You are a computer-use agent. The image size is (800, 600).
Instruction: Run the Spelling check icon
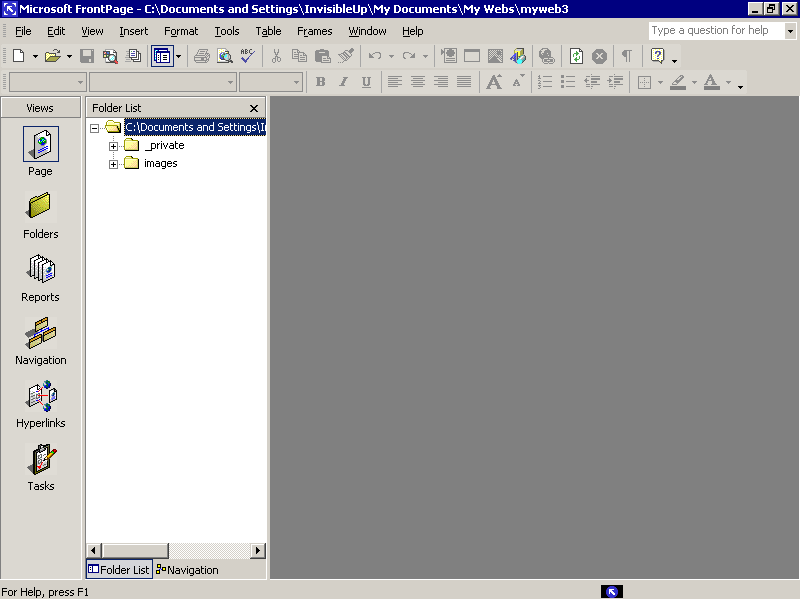[248, 56]
